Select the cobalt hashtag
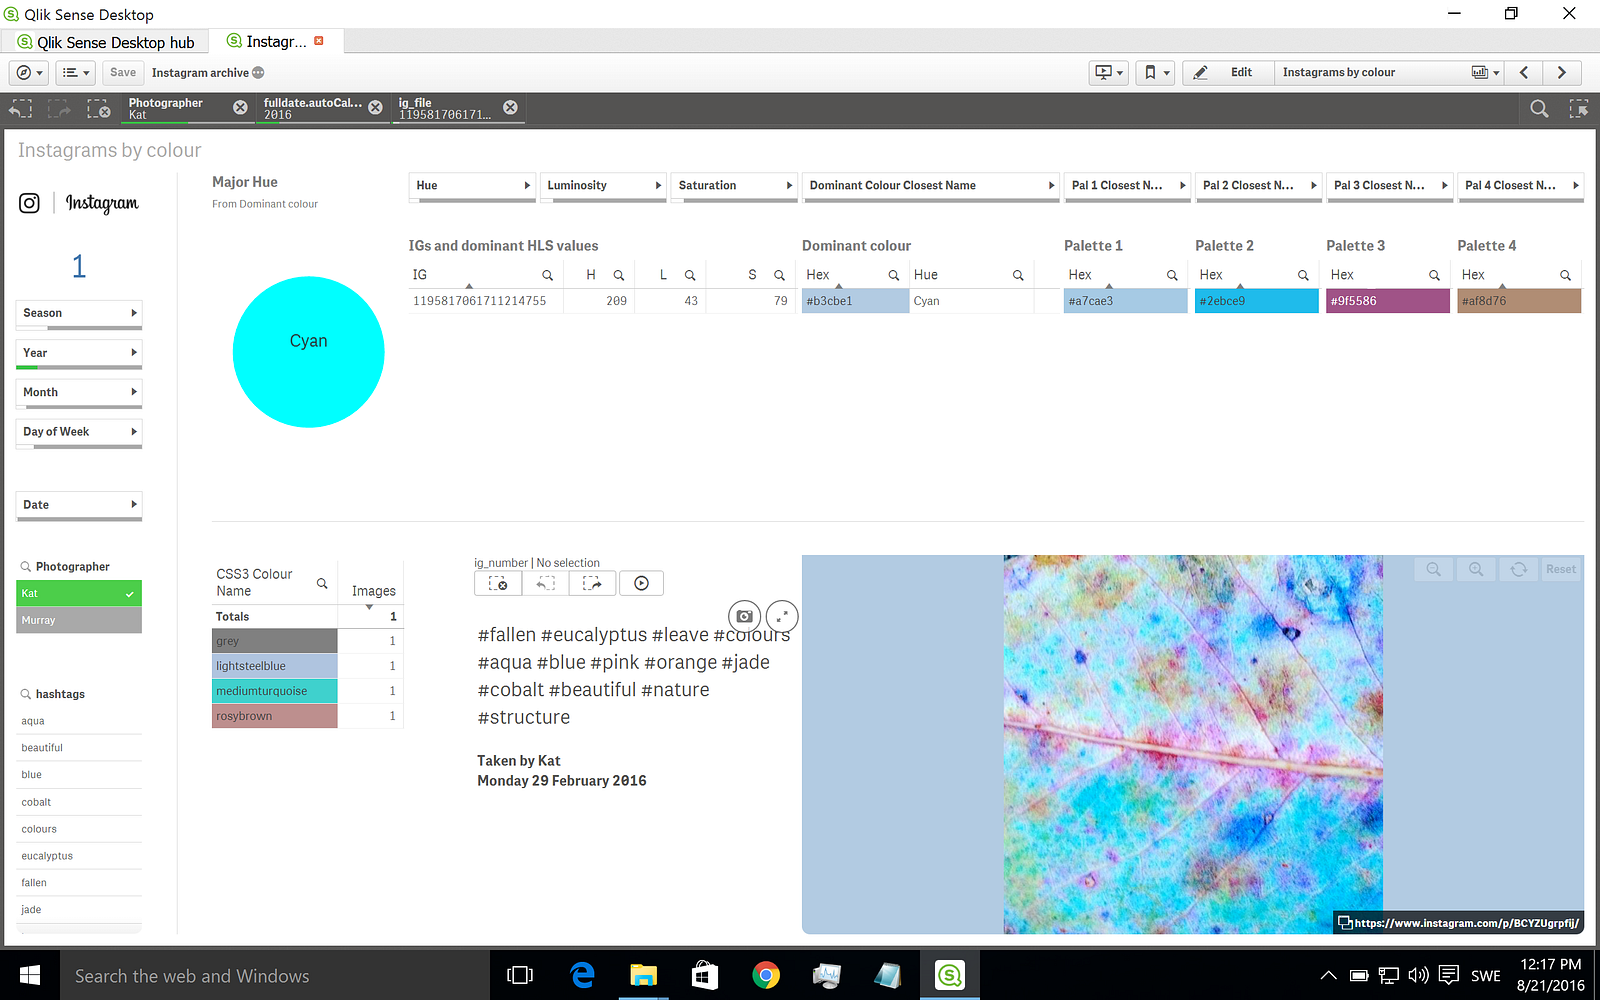 (79, 802)
